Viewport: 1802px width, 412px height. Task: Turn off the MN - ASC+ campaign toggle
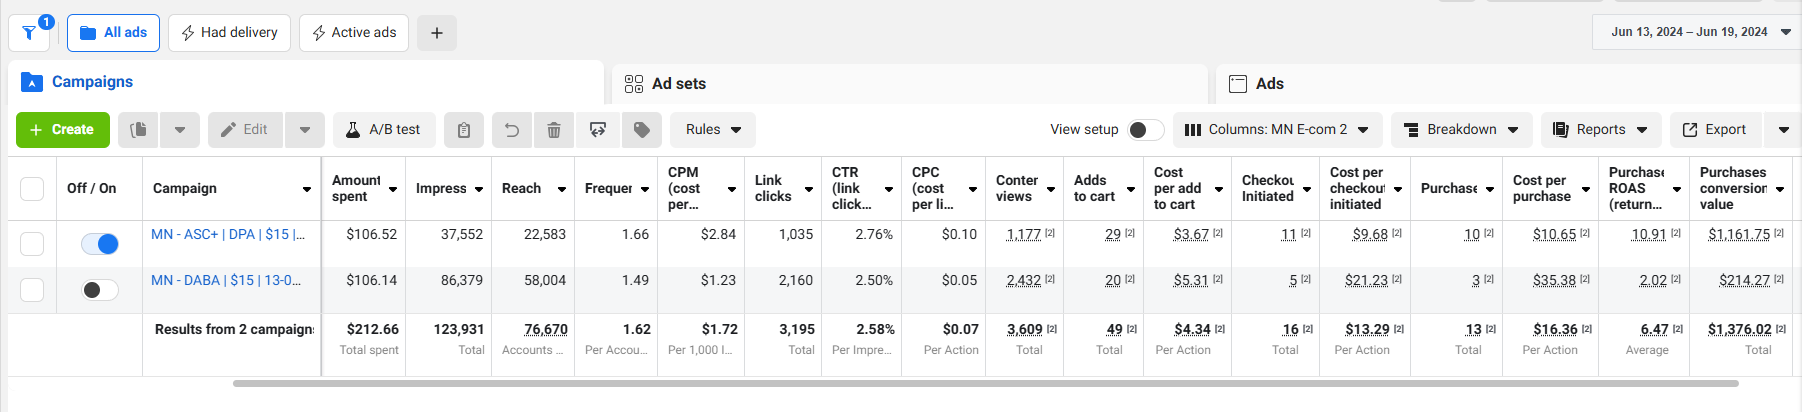pyautogui.click(x=100, y=244)
